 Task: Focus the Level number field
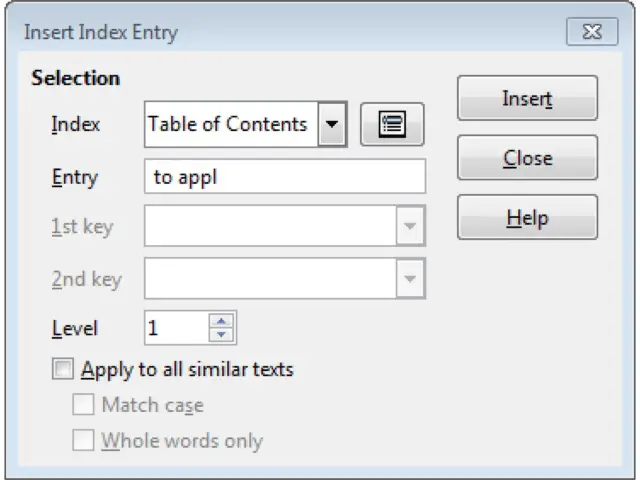pos(176,328)
